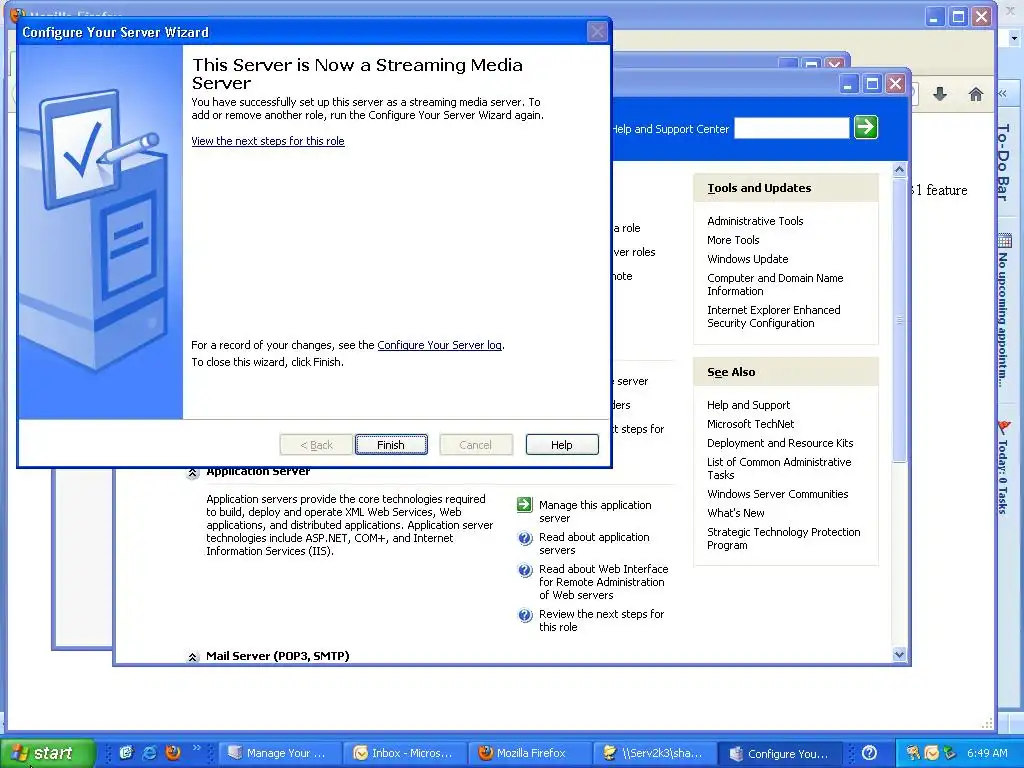Click the vertical scrollbar thumb in Manage Your Server
This screenshot has height=768, width=1024.
pos(899,320)
